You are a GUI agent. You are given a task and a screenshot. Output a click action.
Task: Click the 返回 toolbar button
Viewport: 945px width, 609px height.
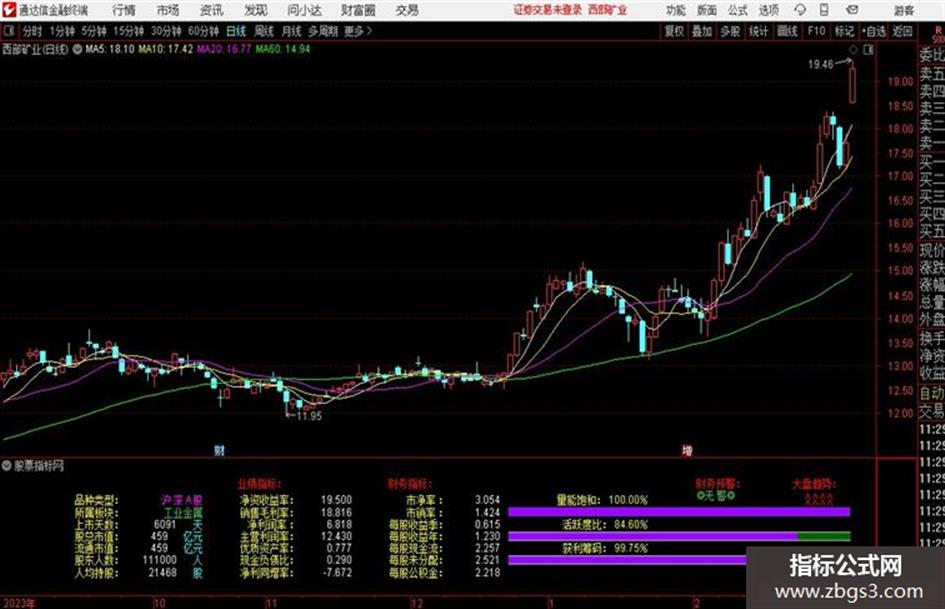[x=902, y=31]
